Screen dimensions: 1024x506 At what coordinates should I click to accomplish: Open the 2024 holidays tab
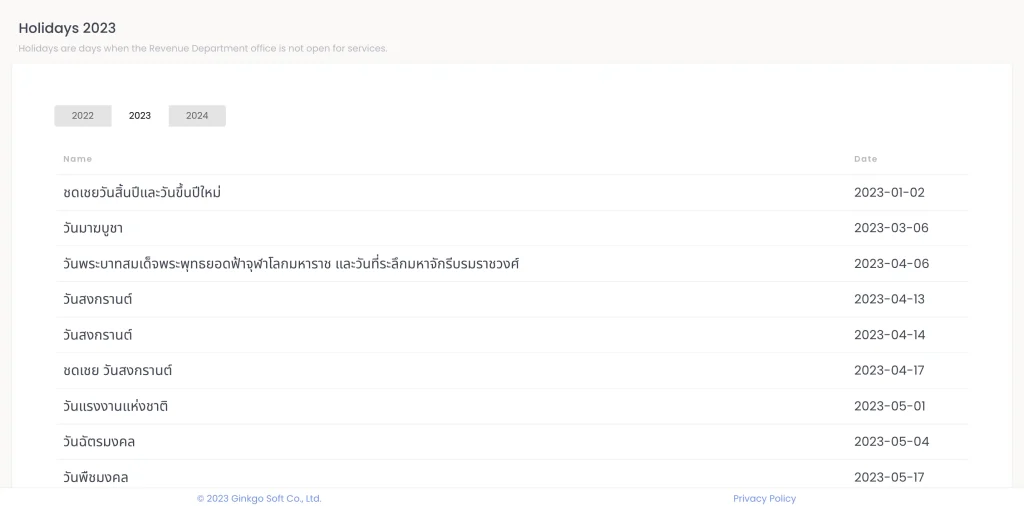[197, 116]
